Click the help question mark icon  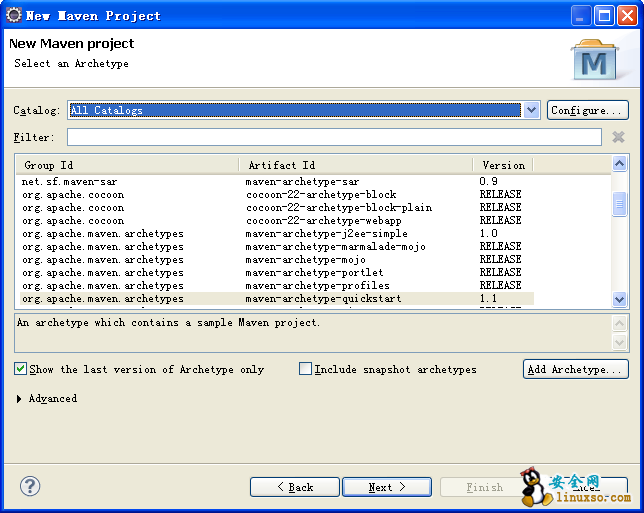click(30, 487)
